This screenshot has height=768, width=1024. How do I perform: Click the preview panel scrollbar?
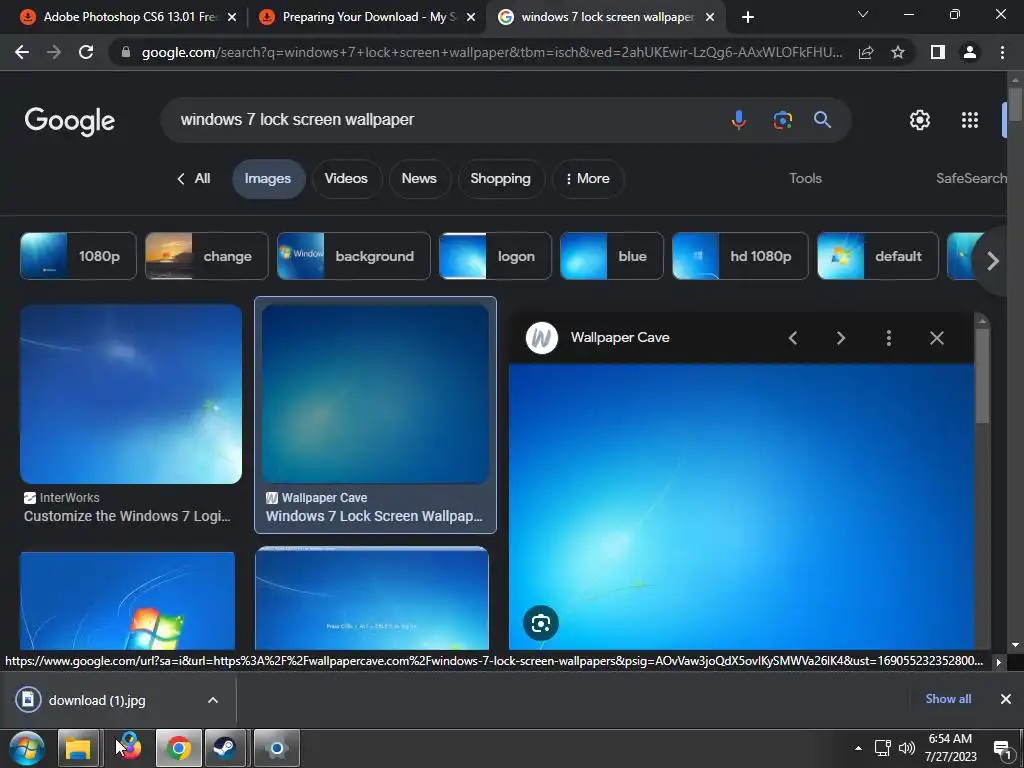click(x=982, y=376)
